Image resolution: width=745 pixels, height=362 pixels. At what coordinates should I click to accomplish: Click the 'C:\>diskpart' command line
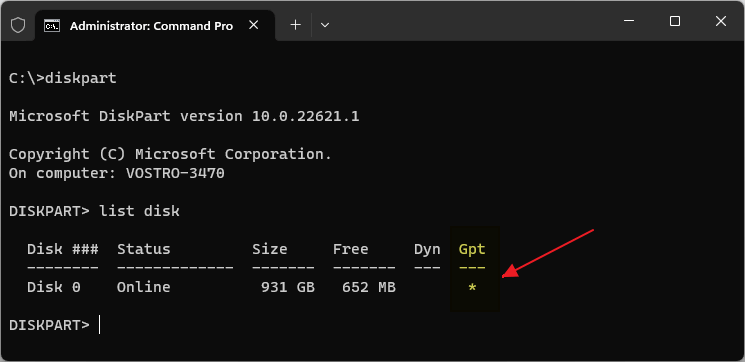click(x=63, y=78)
